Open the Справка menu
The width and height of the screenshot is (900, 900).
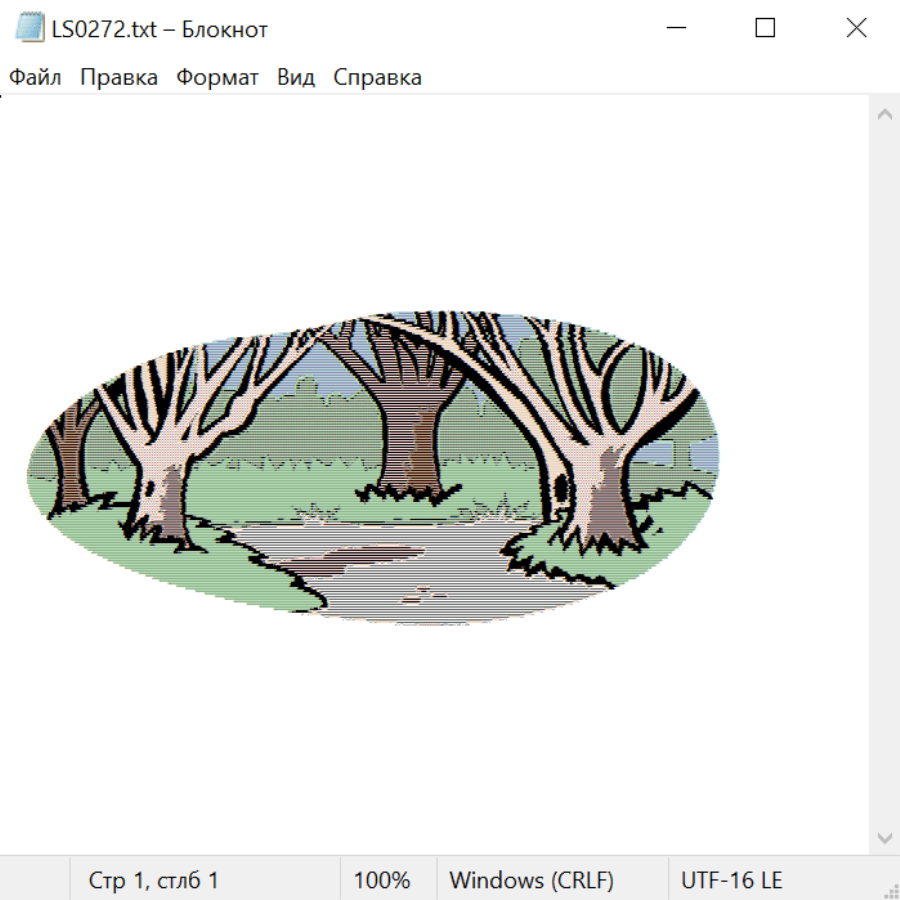[377, 78]
